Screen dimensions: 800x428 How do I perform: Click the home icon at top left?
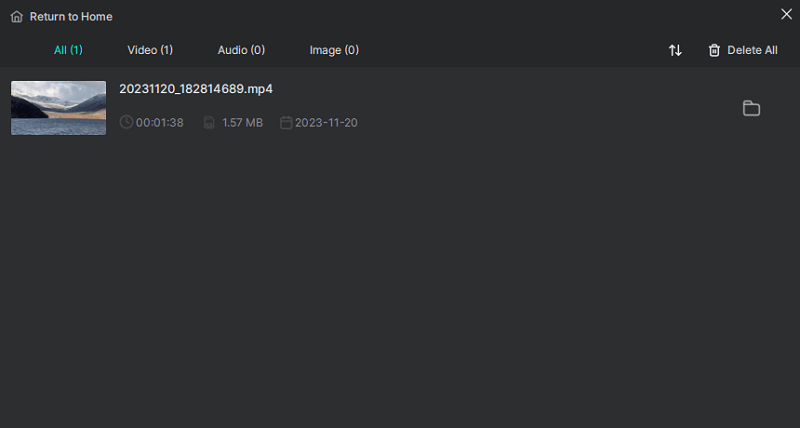(x=17, y=17)
